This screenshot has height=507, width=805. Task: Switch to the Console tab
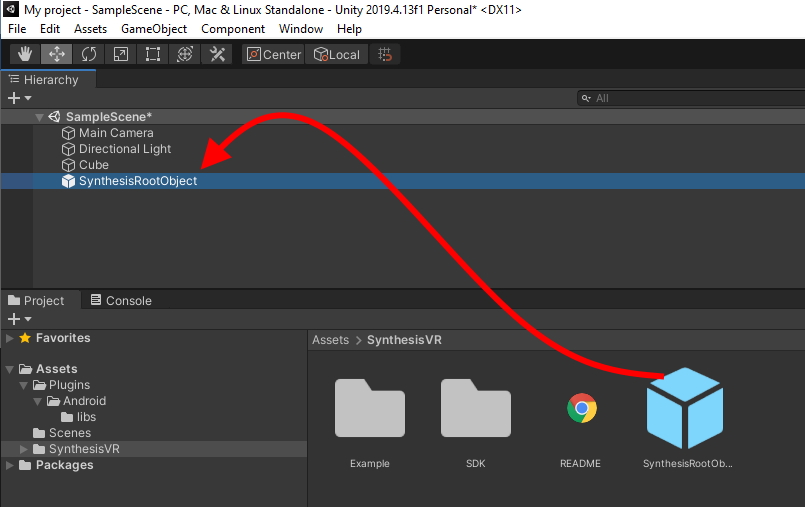(x=121, y=300)
